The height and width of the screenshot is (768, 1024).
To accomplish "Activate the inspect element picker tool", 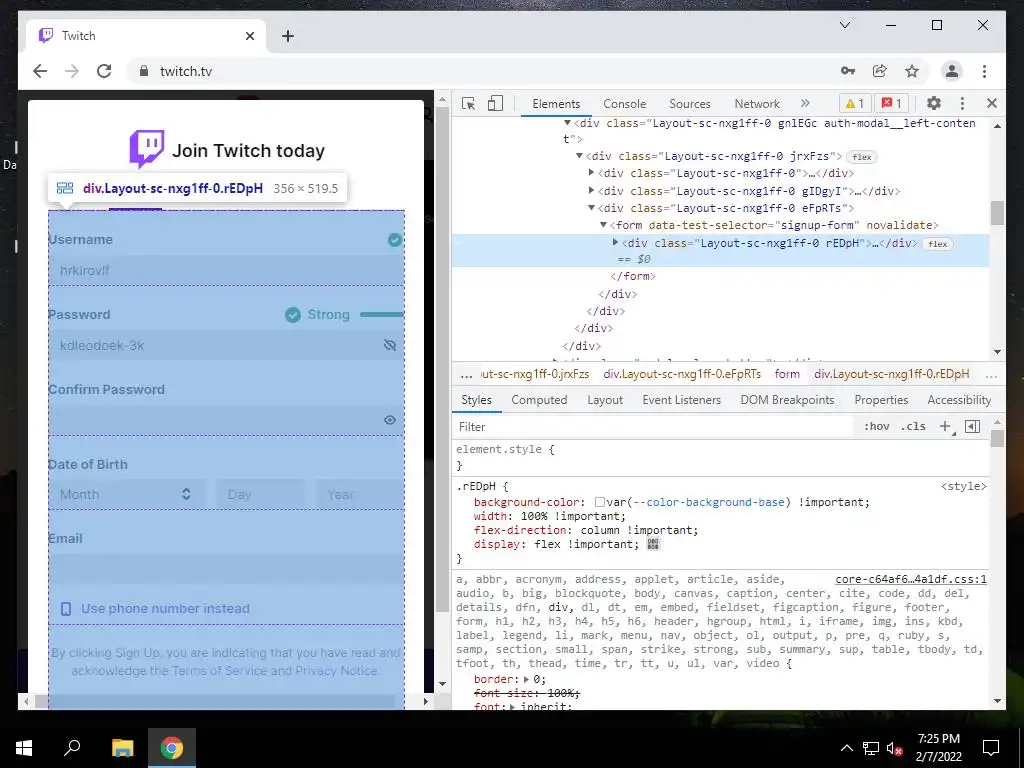I will point(468,103).
